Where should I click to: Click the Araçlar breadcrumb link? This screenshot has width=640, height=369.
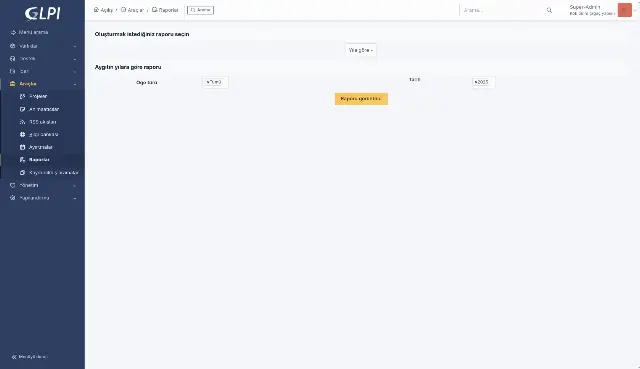[x=132, y=10]
